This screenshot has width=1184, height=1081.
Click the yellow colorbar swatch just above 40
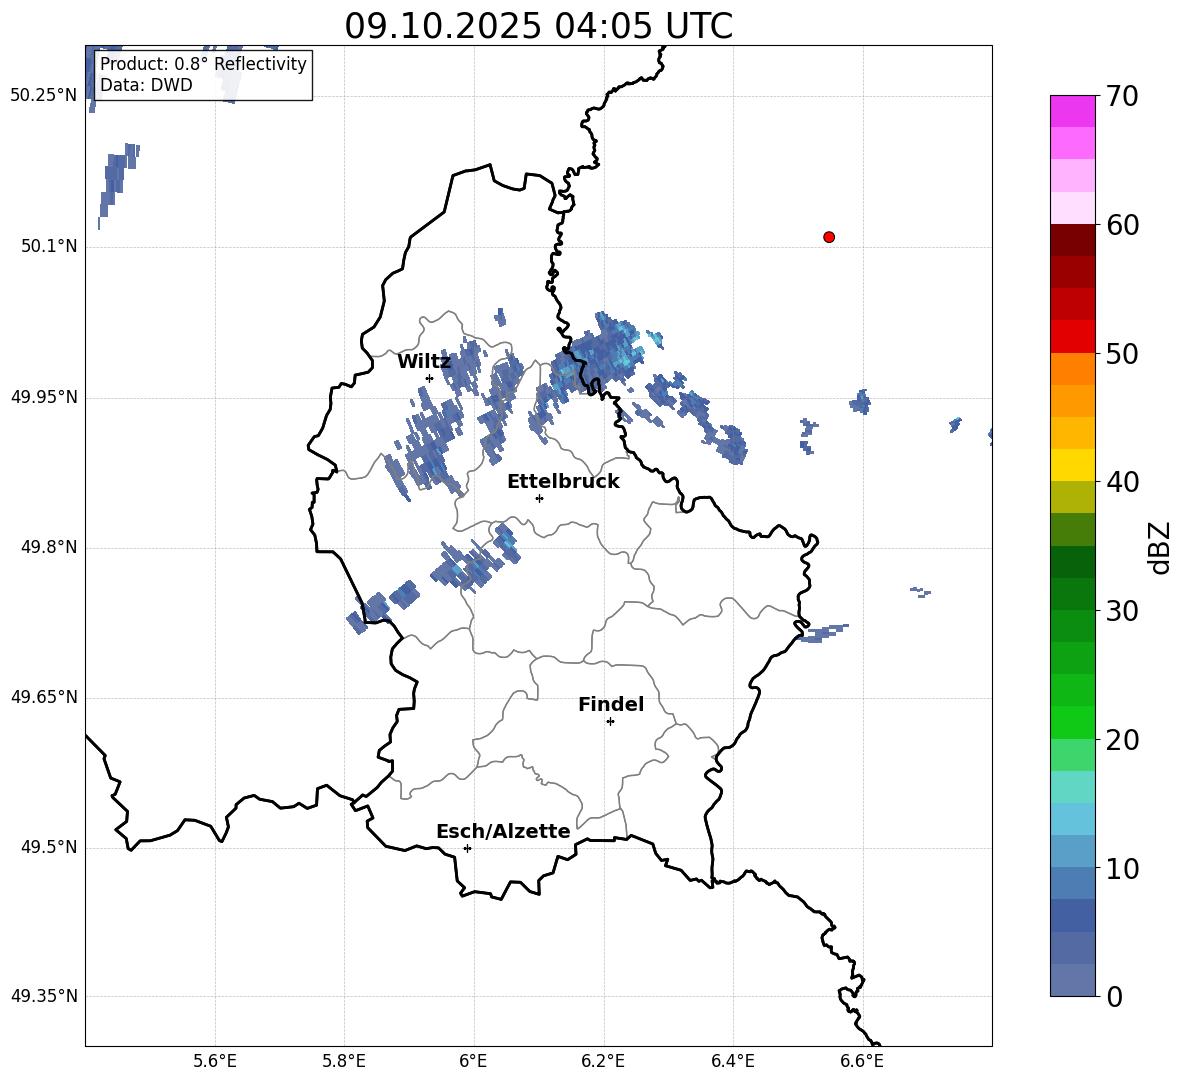click(1072, 465)
